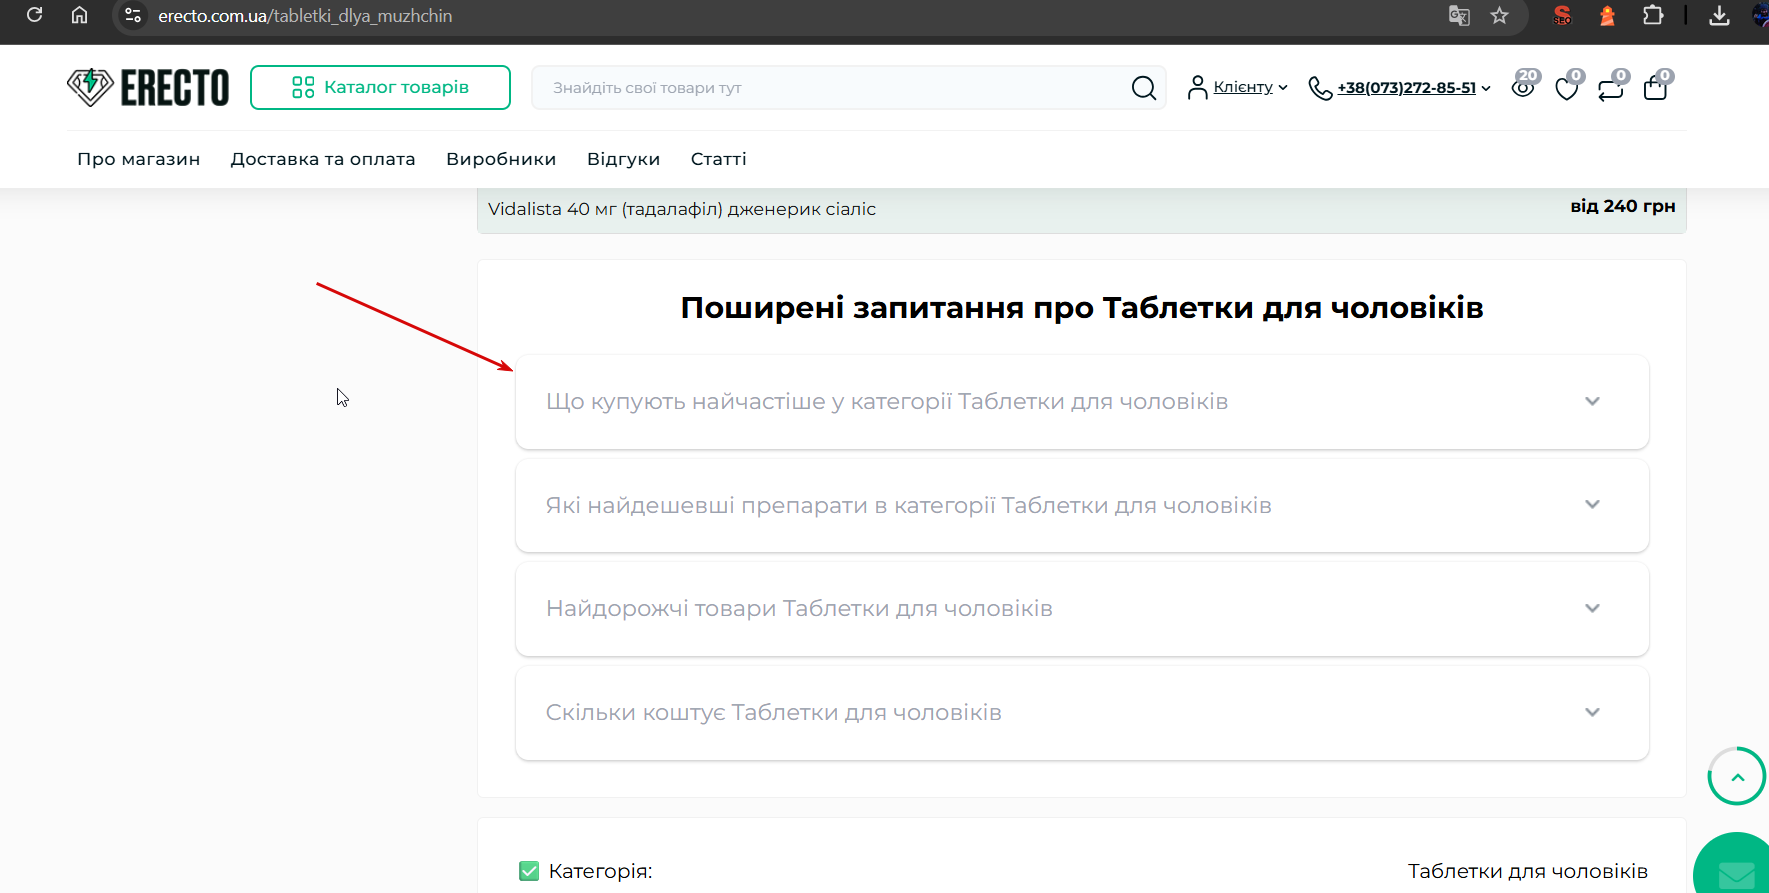Open the wishlist heart icon
Screen dimensions: 1769x893
tap(1567, 89)
